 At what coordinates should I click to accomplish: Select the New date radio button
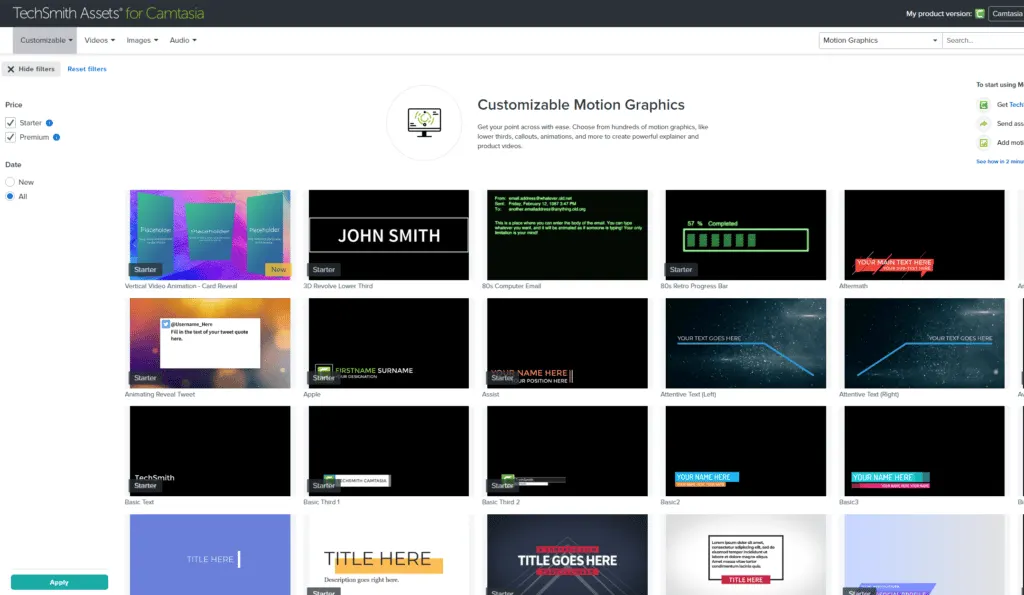point(10,182)
